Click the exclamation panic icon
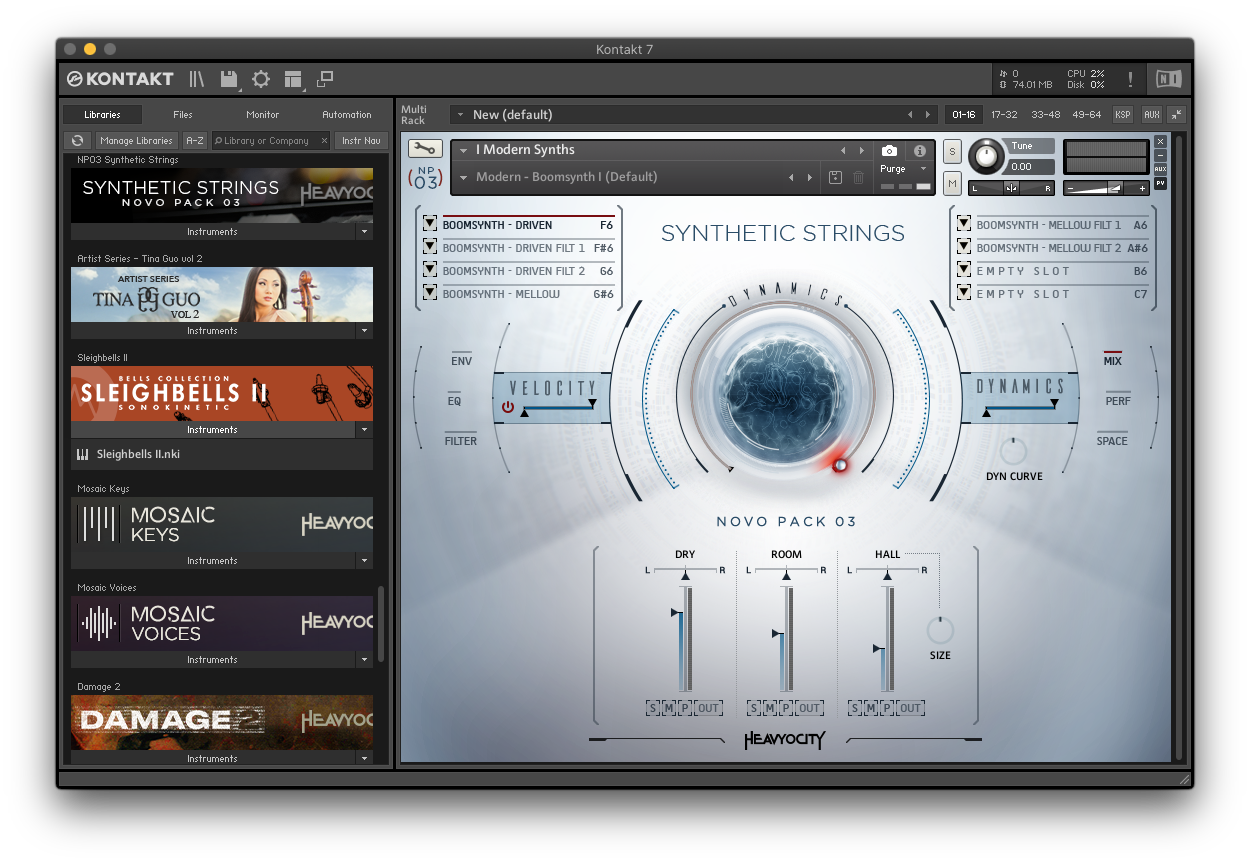 click(1130, 79)
